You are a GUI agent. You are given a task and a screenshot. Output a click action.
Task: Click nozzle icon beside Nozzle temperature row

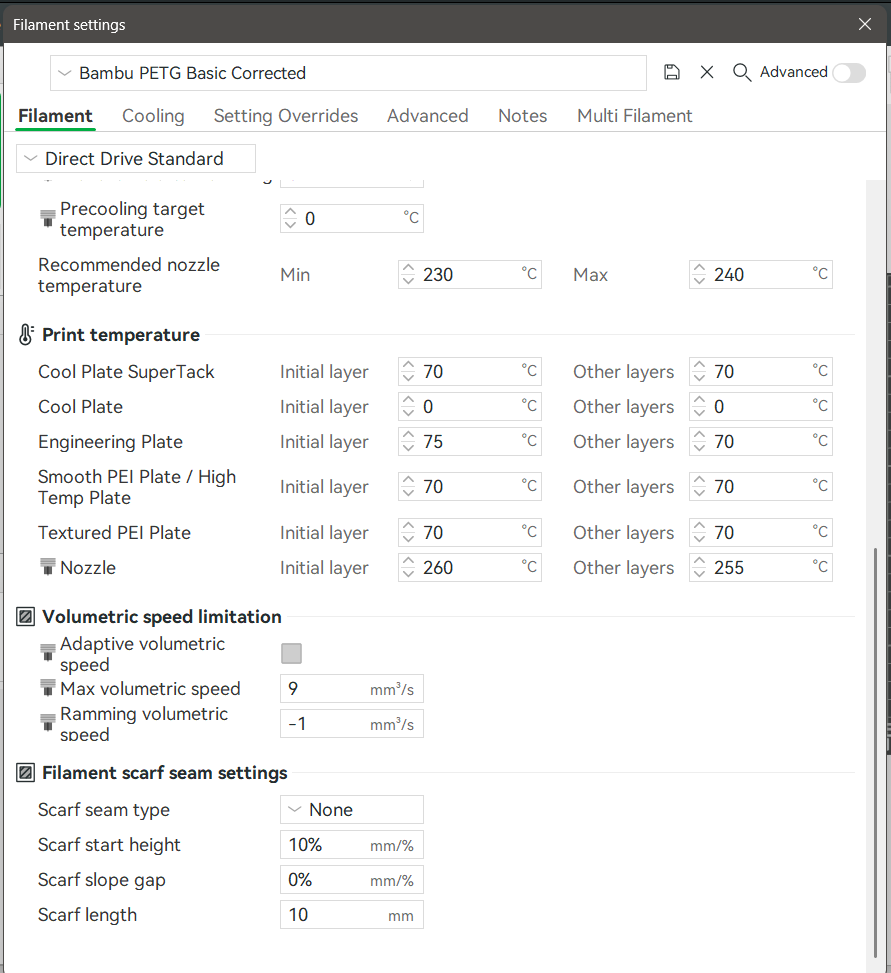[x=48, y=567]
